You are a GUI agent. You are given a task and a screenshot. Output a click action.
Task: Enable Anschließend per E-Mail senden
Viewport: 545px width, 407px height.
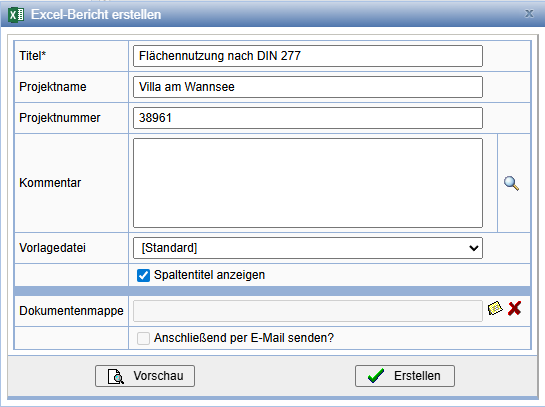point(143,338)
